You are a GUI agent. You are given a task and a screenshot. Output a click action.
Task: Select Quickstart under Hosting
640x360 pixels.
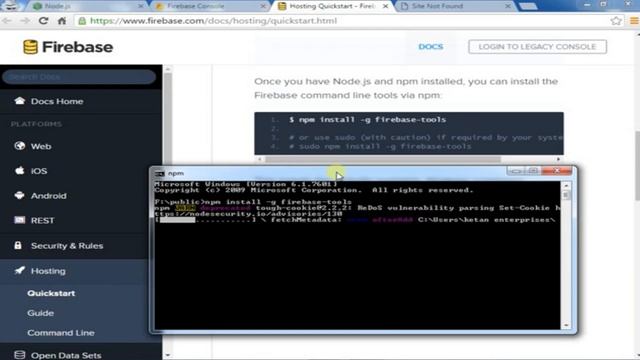pyautogui.click(x=51, y=293)
